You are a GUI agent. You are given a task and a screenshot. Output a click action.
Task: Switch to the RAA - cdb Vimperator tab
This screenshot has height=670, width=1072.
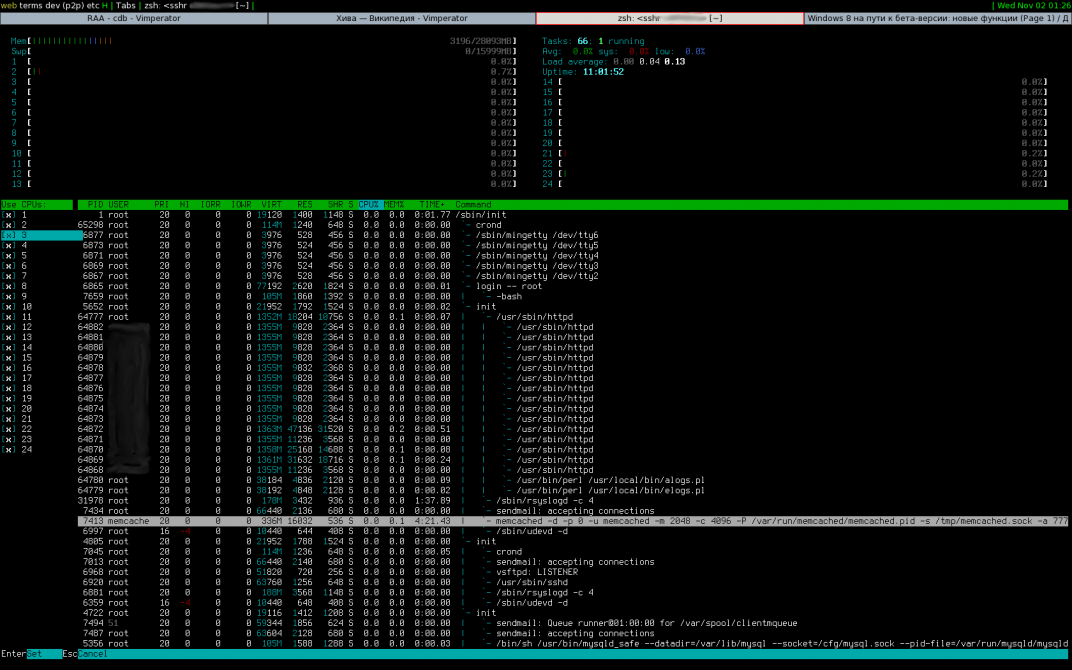pos(133,18)
